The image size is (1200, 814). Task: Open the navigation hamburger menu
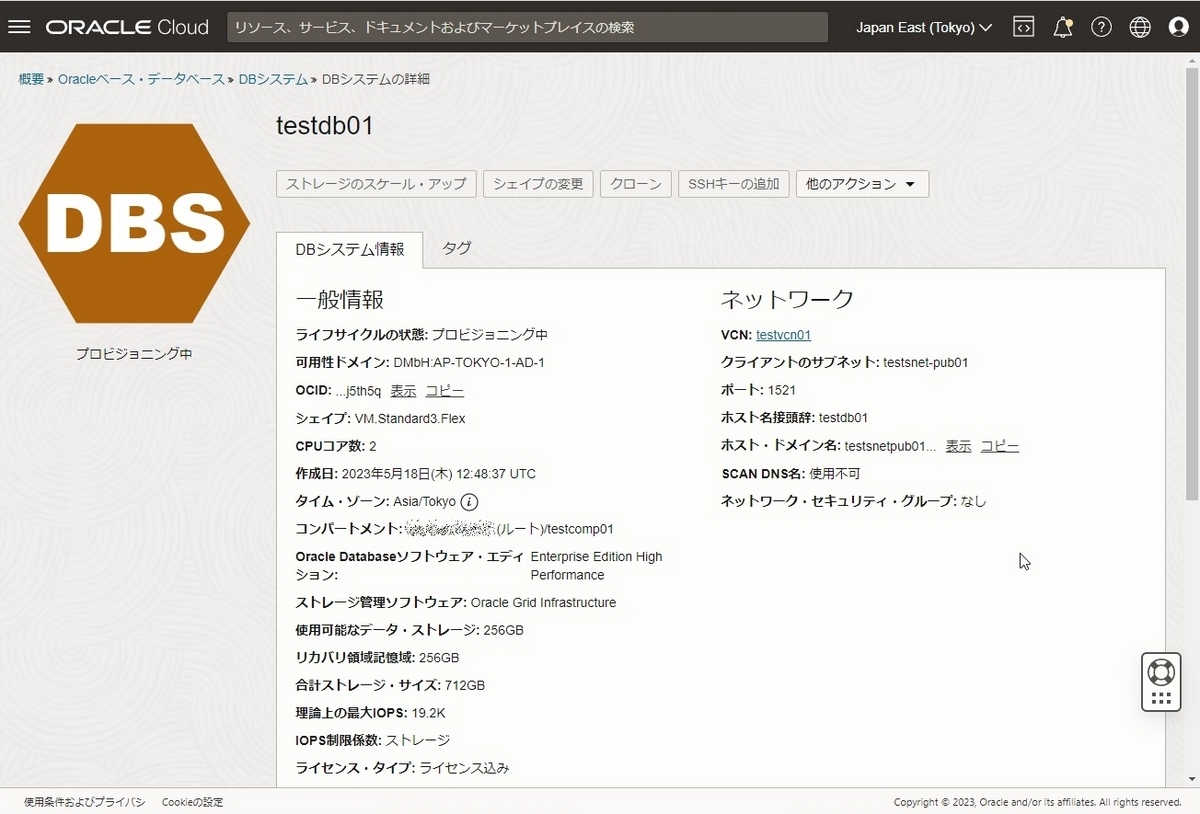[20, 27]
